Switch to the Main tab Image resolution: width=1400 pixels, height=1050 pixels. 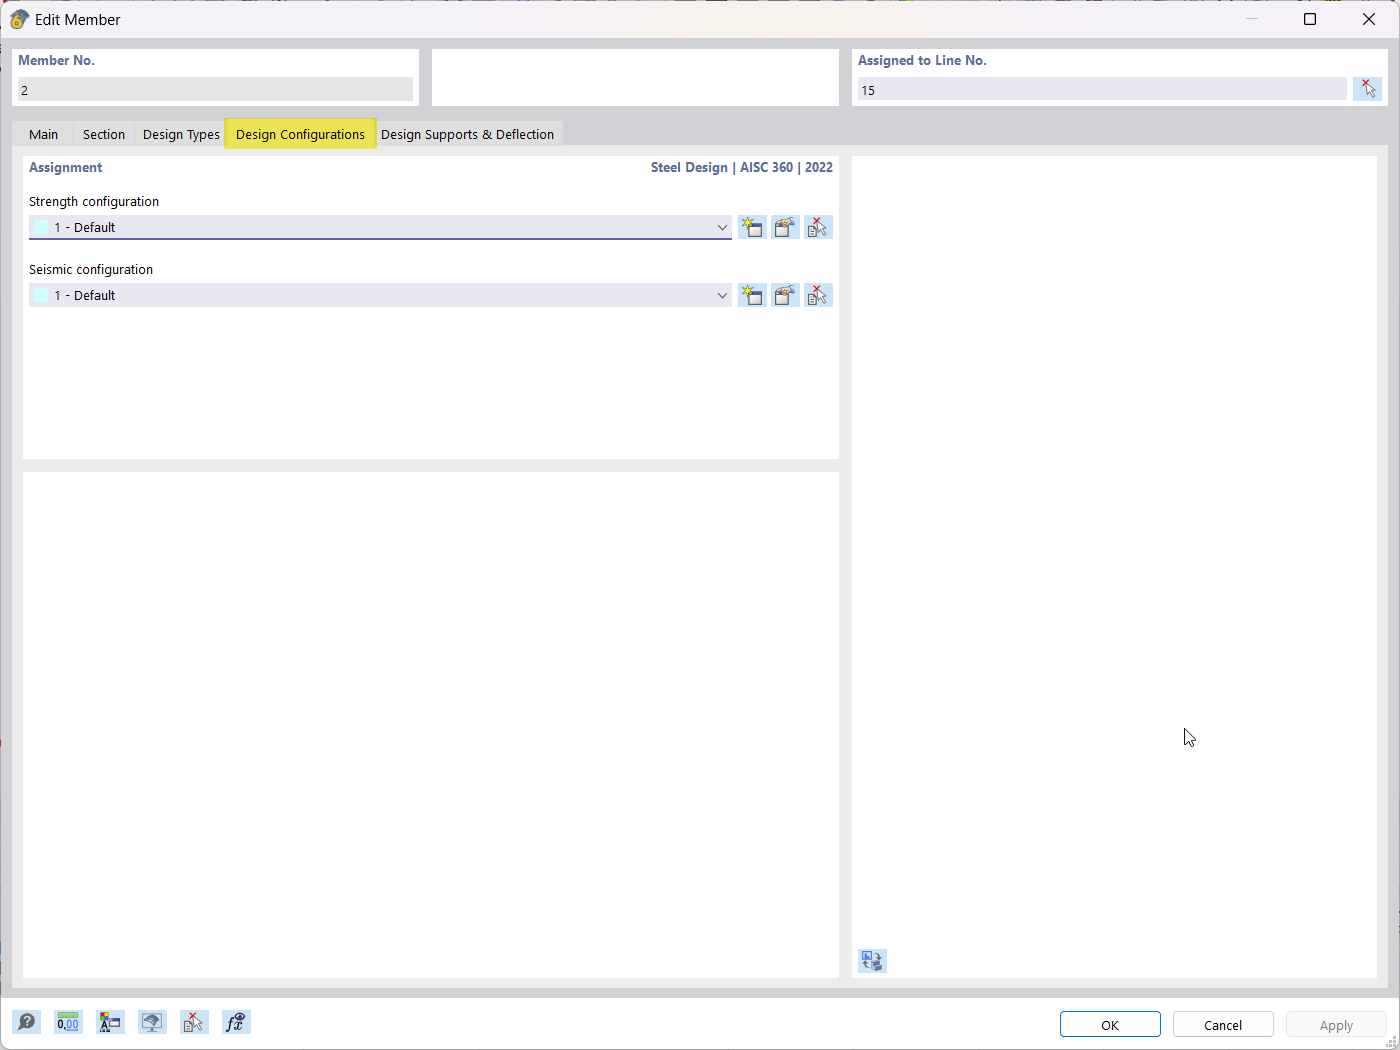pos(43,133)
